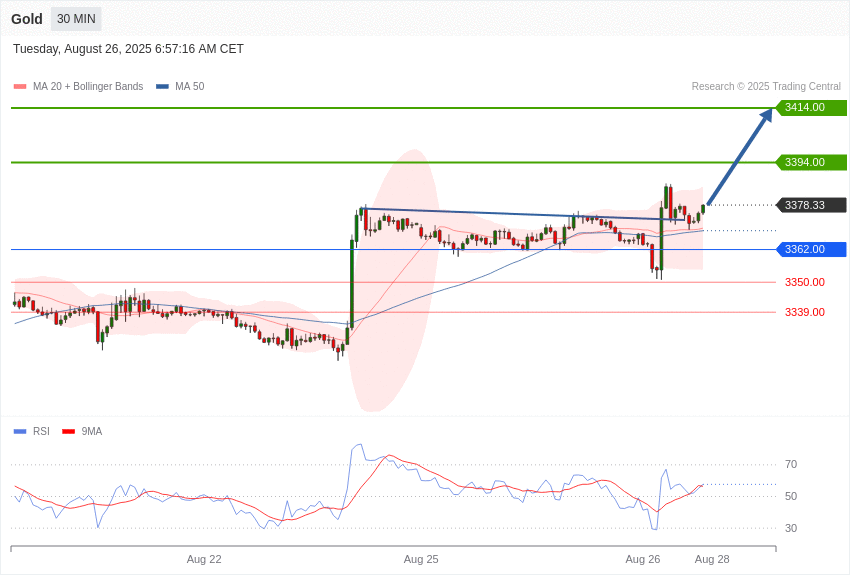Click the Aug 28 date axis label
850x576 pixels.
pos(712,559)
